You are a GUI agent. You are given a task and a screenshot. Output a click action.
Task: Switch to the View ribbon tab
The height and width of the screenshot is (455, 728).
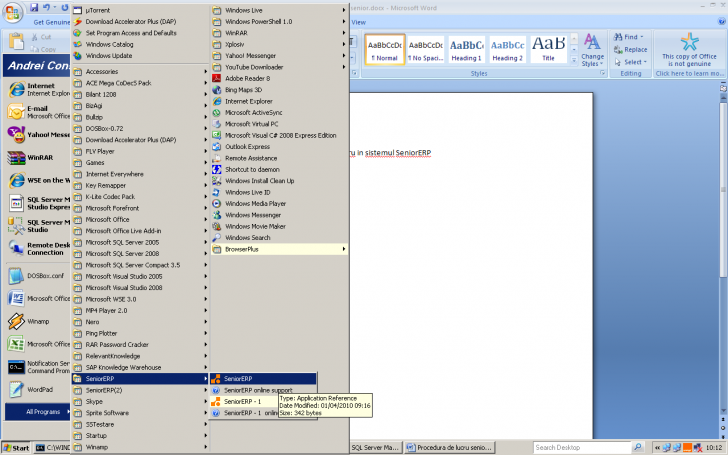pyautogui.click(x=358, y=22)
